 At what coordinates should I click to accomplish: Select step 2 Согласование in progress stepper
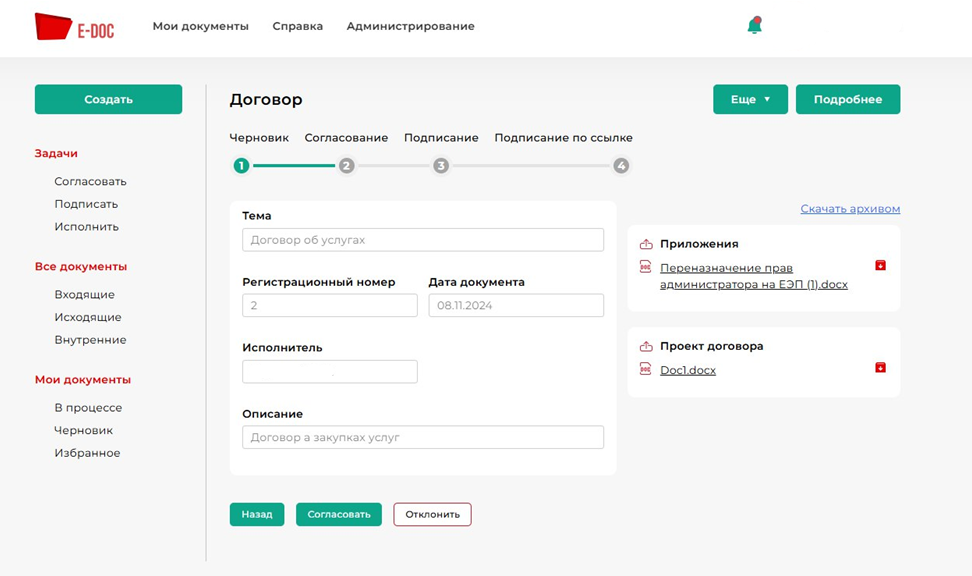click(346, 166)
